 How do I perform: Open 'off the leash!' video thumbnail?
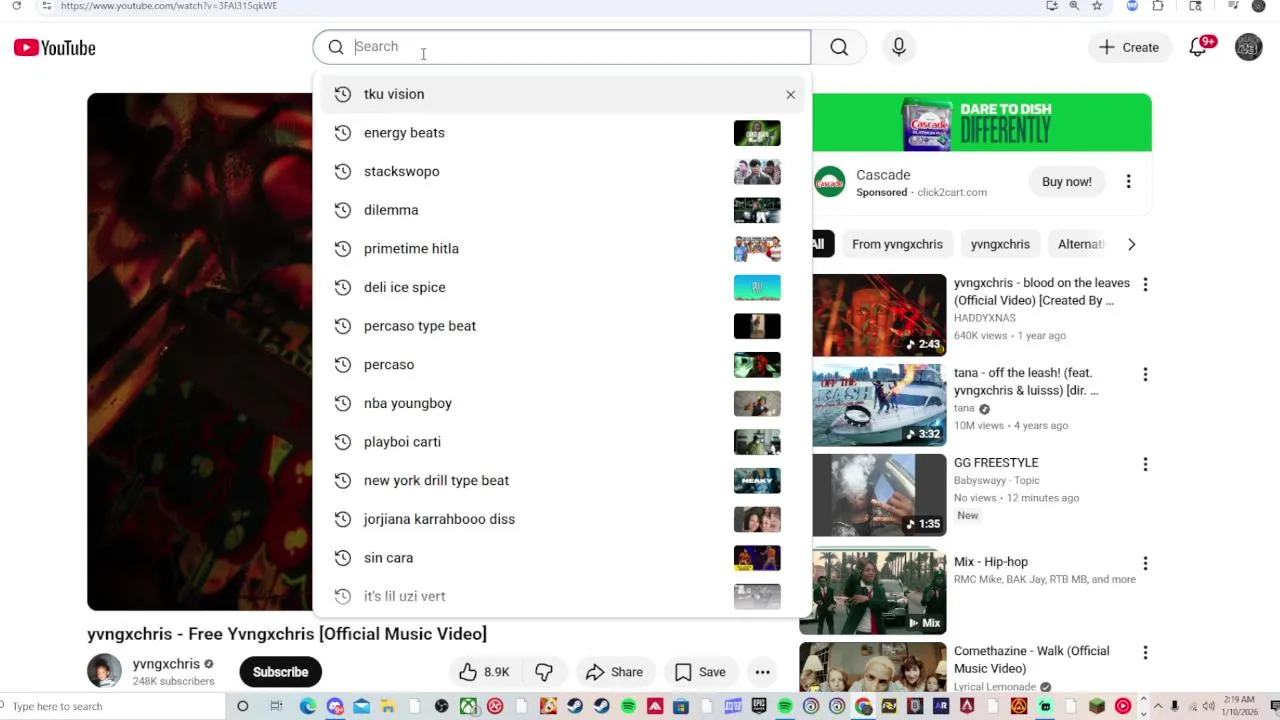click(x=879, y=405)
